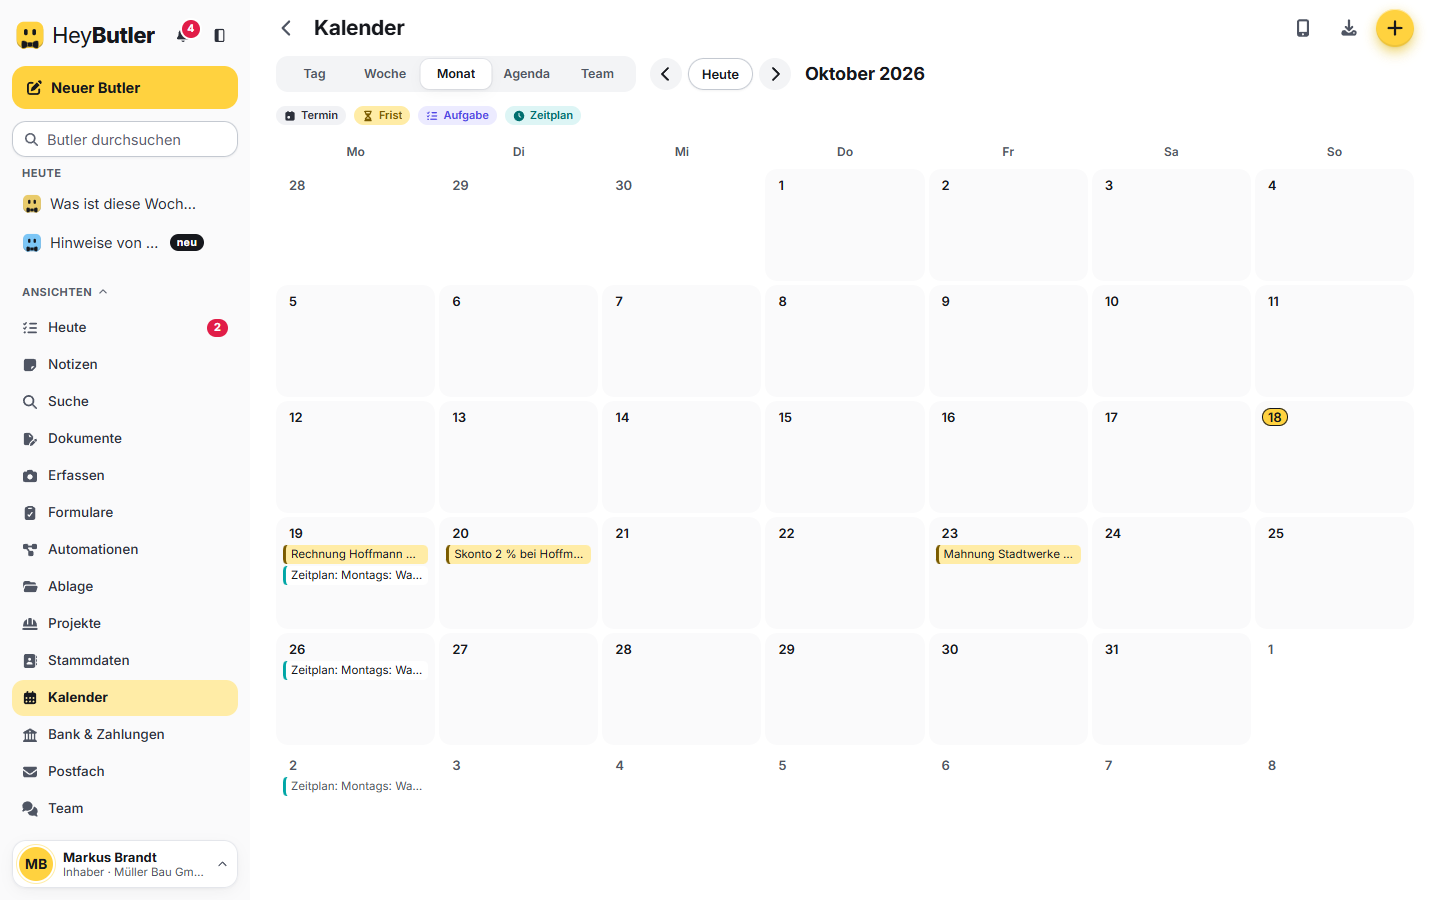1440x900 pixels.
Task: Download the calendar export
Action: tap(1349, 28)
